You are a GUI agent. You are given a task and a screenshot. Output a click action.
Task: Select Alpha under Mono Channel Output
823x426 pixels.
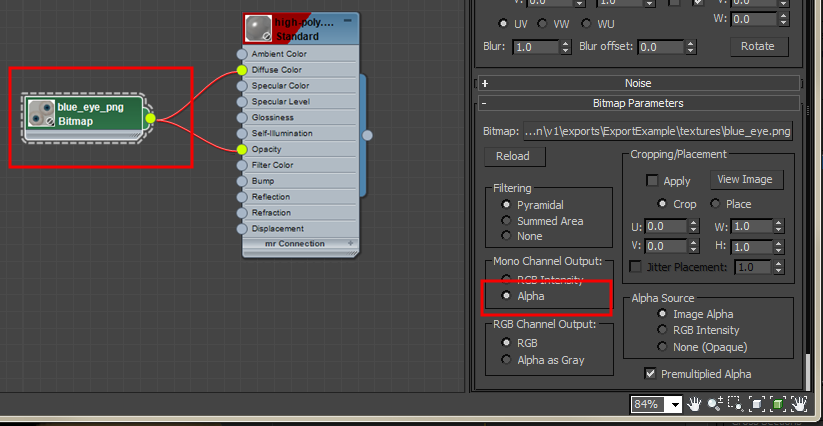tap(507, 296)
